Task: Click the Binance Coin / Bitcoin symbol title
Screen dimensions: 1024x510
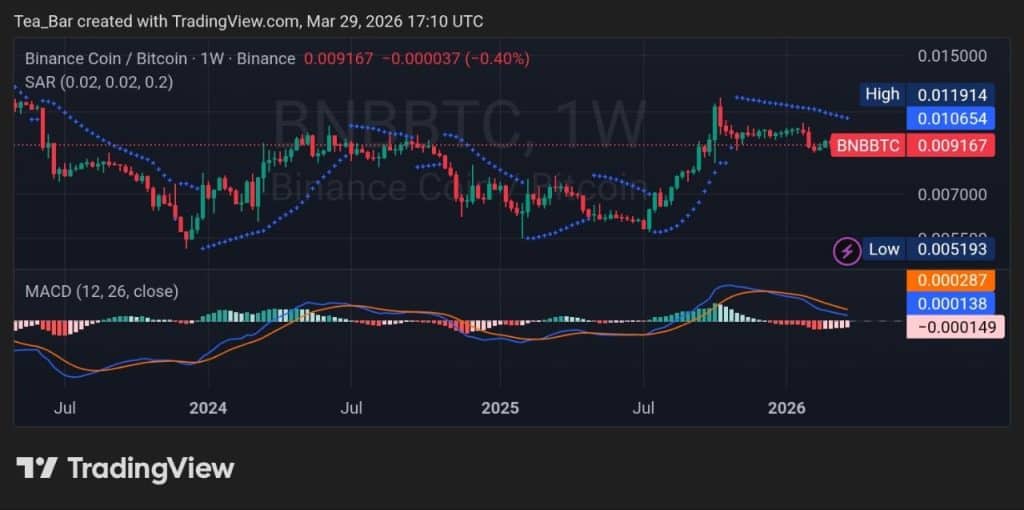Action: (x=160, y=59)
